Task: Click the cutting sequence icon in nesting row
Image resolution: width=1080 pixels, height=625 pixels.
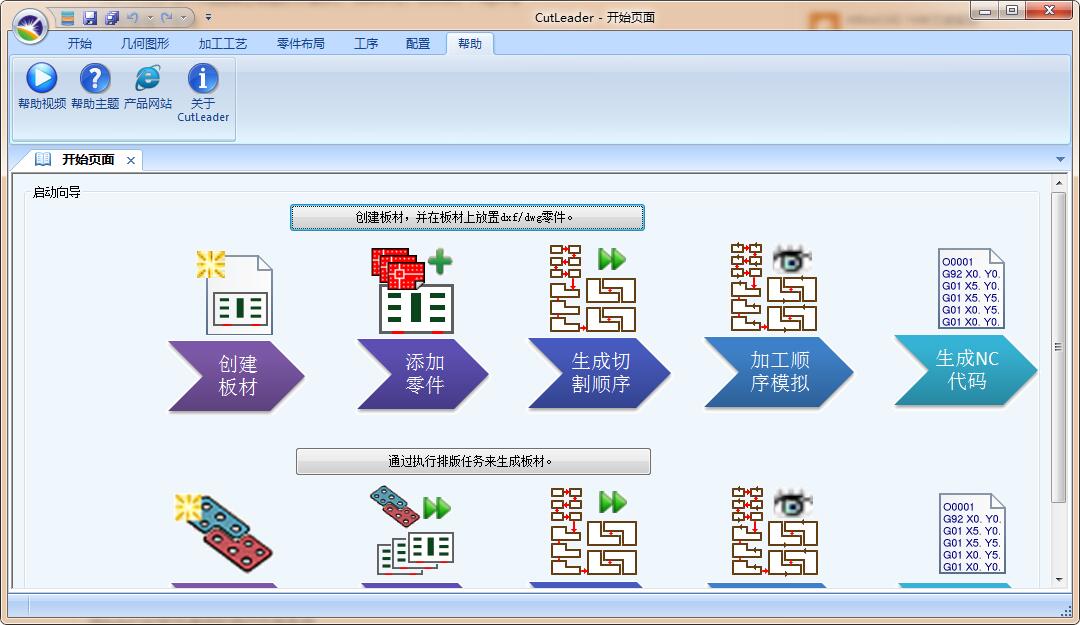Action: 594,531
